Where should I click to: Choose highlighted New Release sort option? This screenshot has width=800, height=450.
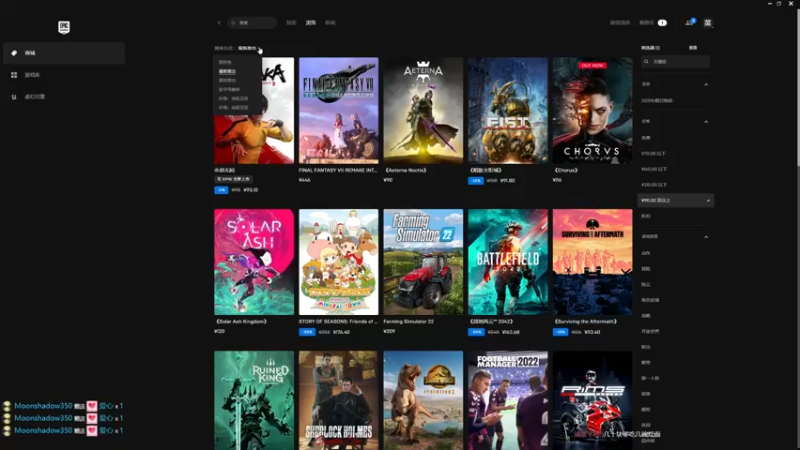pyautogui.click(x=228, y=71)
